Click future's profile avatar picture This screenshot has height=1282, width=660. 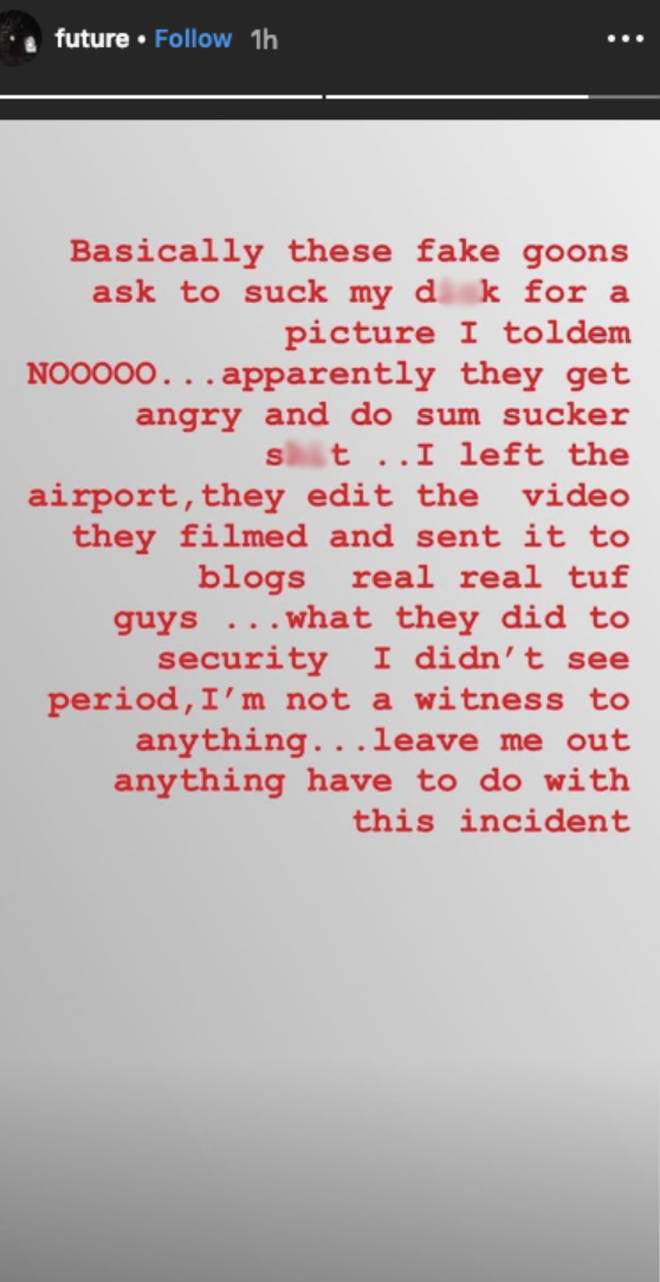[x=19, y=38]
